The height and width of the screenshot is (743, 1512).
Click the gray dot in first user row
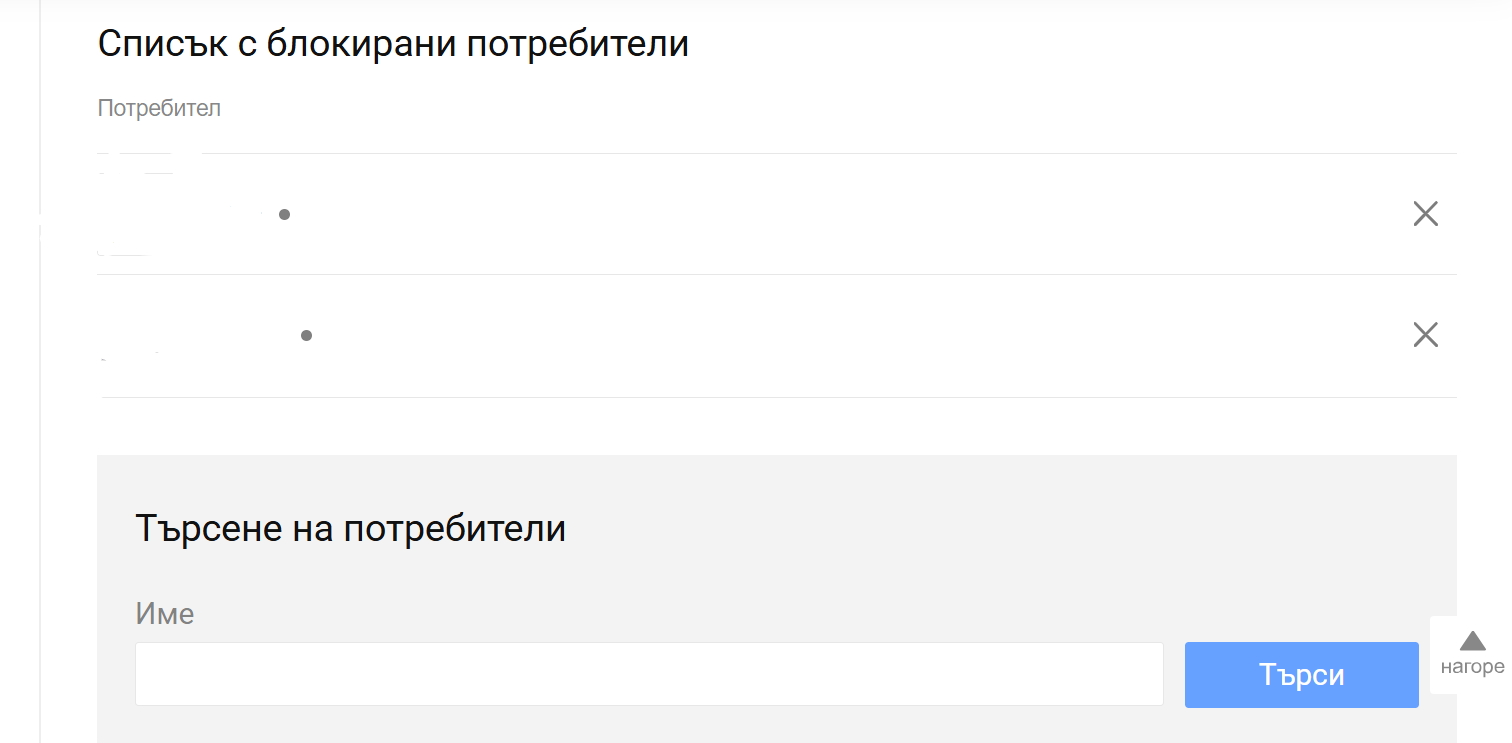284,214
